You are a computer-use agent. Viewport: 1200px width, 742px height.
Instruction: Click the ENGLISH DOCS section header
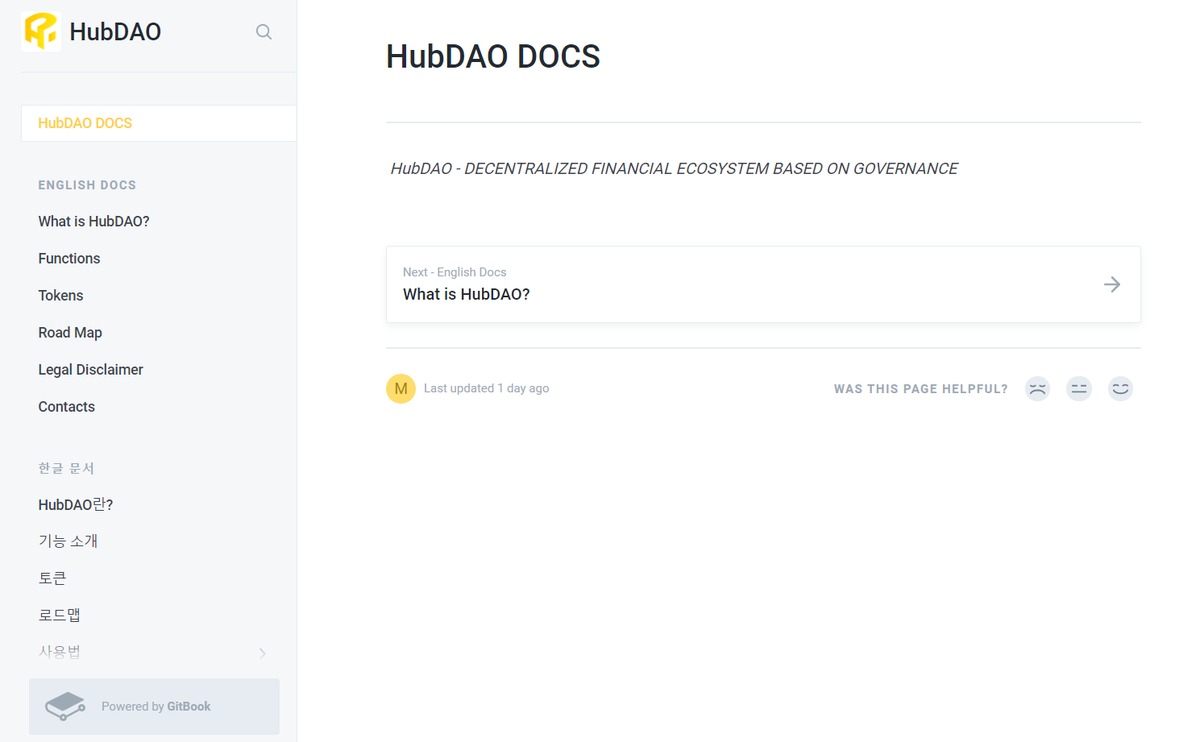(87, 185)
